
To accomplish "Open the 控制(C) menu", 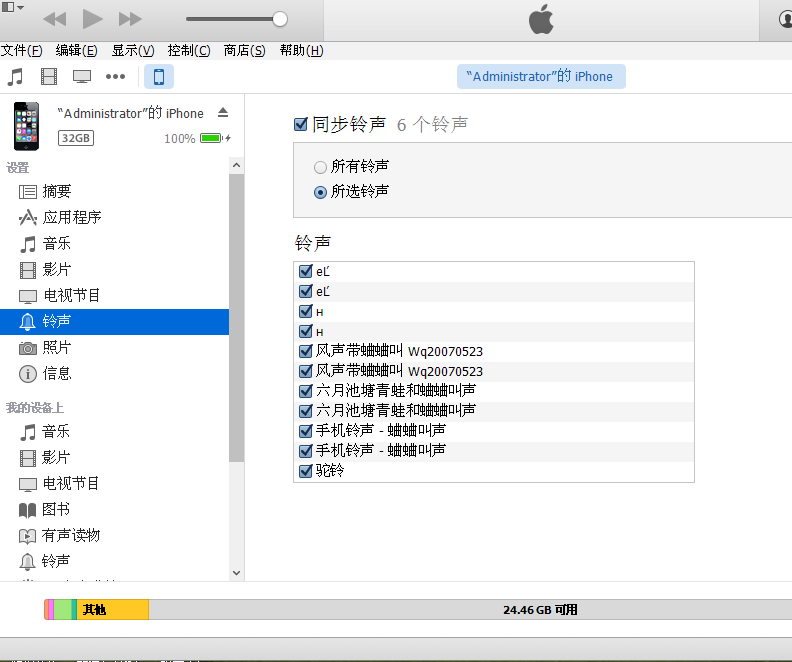I will 189,50.
